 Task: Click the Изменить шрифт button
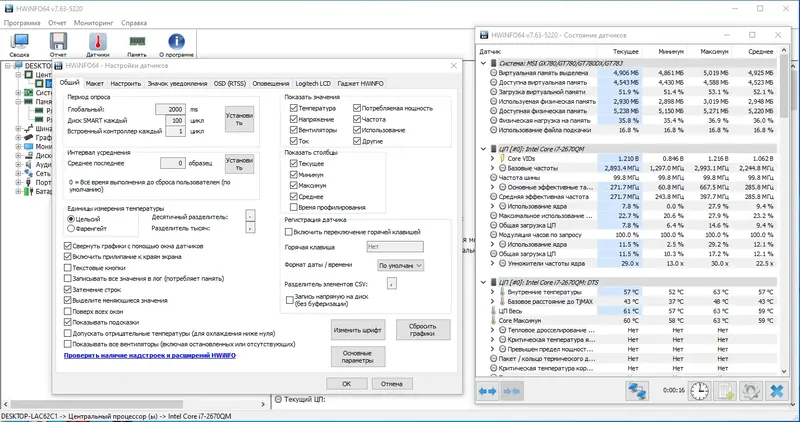click(x=358, y=330)
